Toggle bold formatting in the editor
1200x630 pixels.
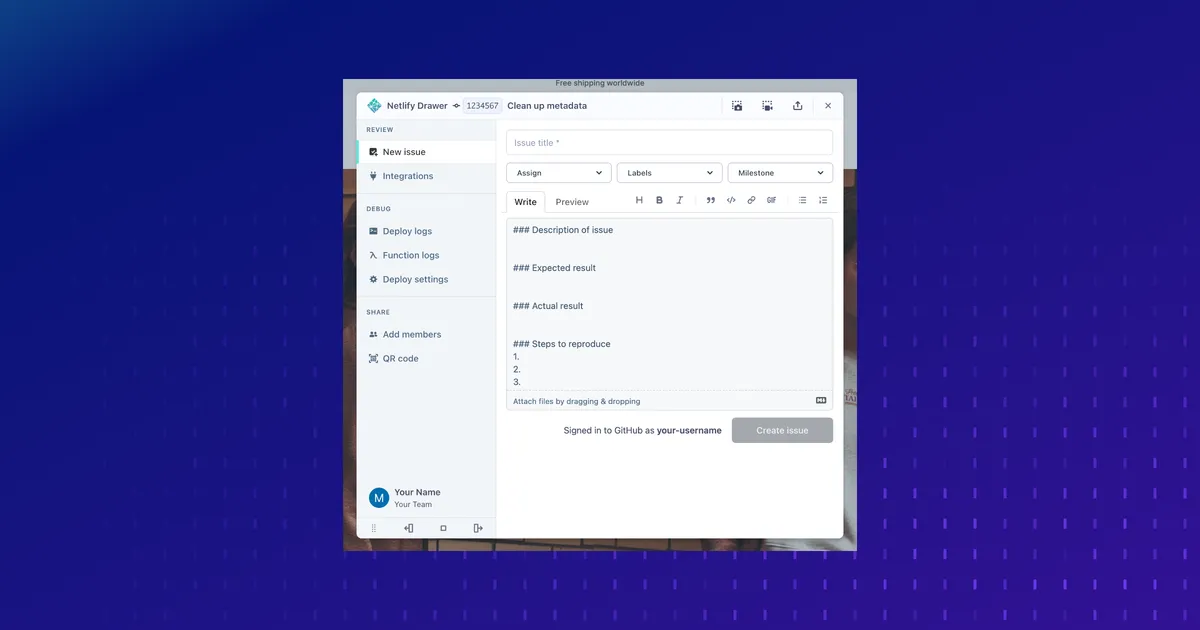(659, 200)
